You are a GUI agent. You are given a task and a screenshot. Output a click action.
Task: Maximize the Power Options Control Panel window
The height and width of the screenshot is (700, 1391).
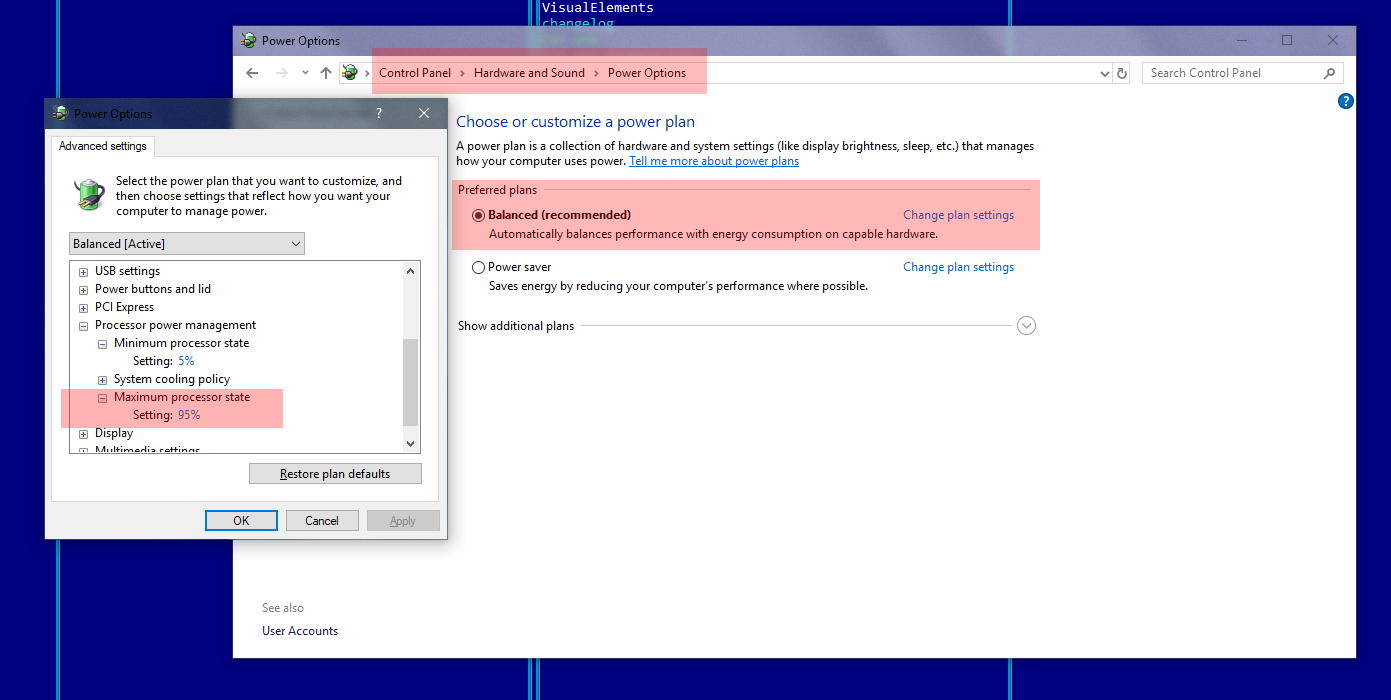click(x=1287, y=41)
